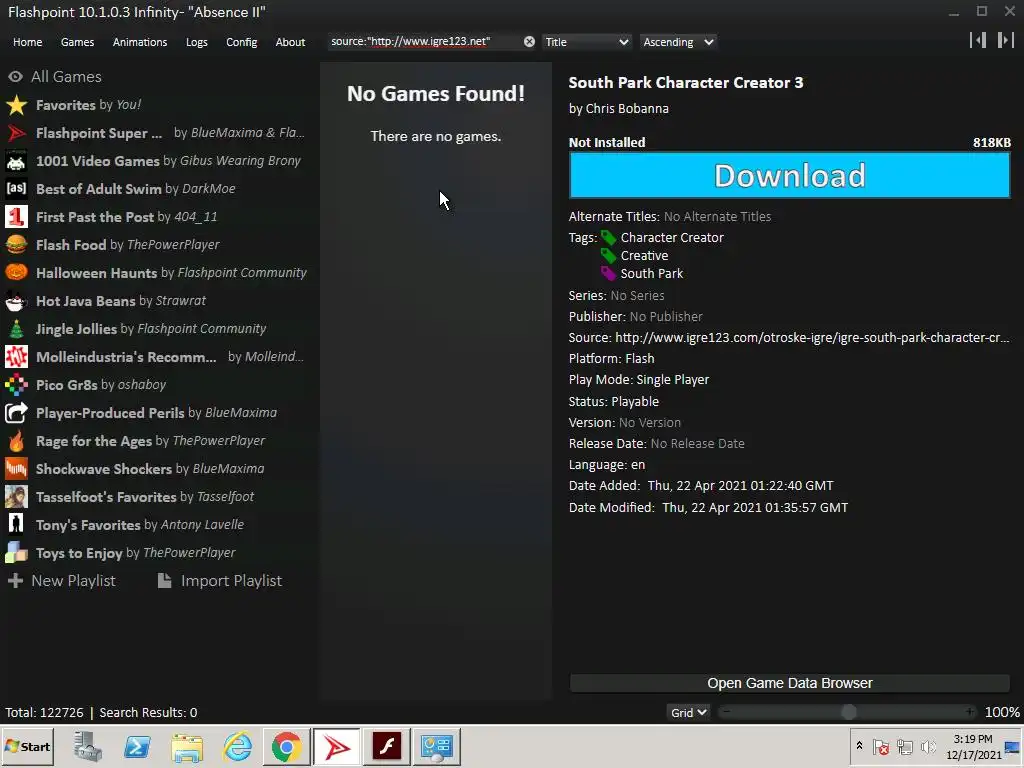Open the Animations tab
Image resolution: width=1024 pixels, height=768 pixels.
(x=140, y=42)
